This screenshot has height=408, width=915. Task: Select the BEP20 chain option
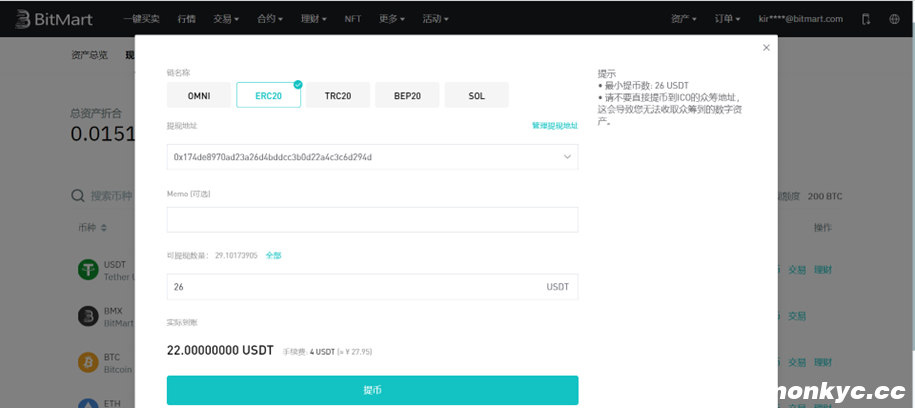(407, 96)
